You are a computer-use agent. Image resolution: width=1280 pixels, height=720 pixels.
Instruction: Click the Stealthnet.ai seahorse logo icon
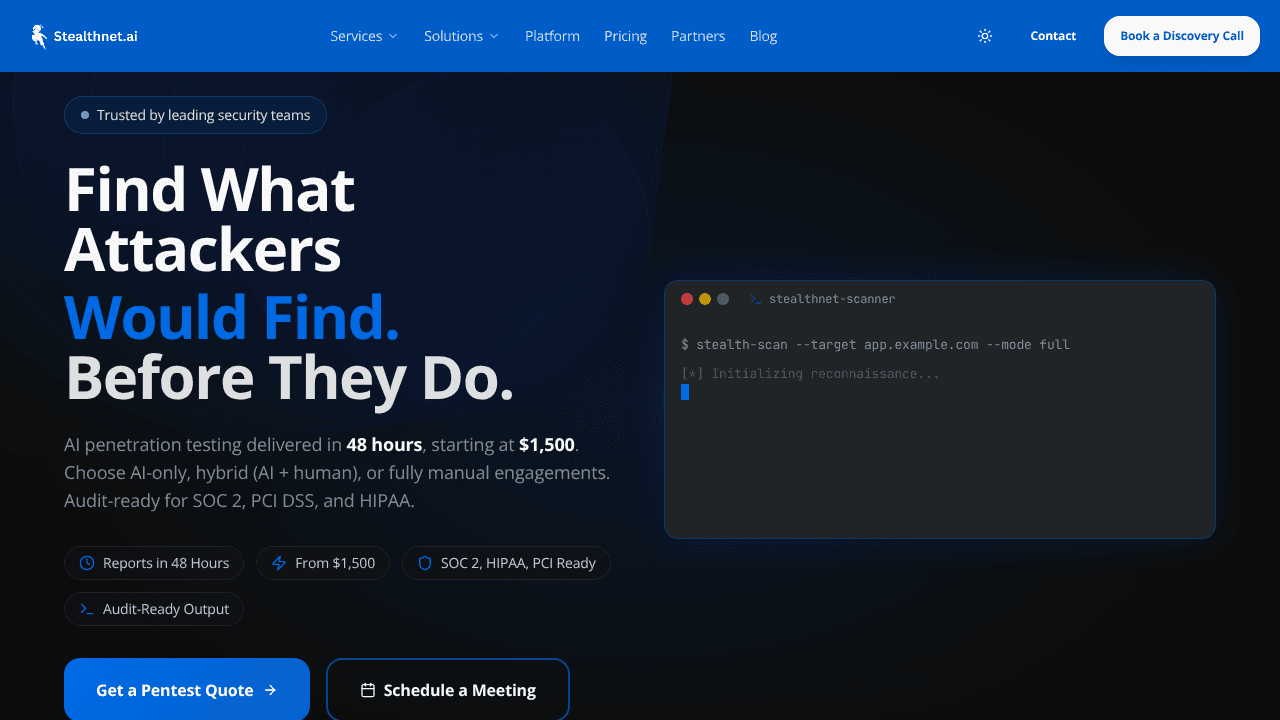point(39,36)
